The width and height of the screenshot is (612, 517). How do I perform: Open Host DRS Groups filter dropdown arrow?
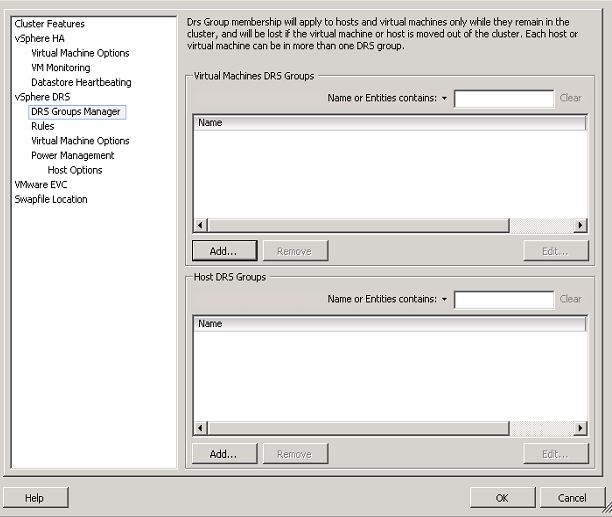point(444,299)
